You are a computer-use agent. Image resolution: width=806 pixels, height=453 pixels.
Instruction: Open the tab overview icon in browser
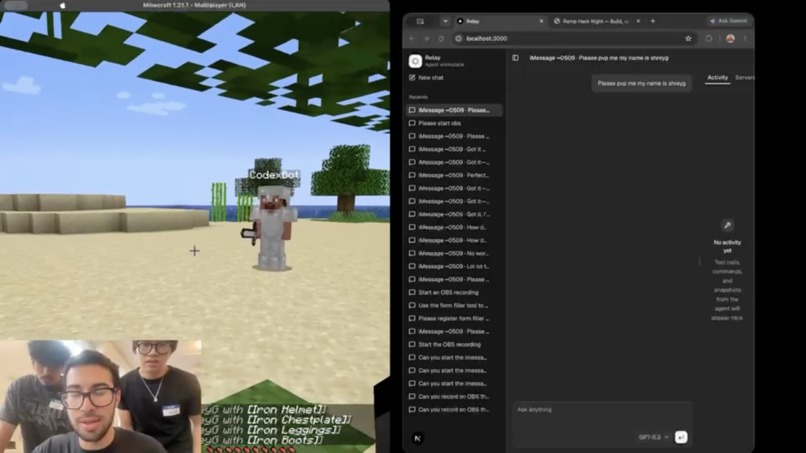tap(420, 21)
